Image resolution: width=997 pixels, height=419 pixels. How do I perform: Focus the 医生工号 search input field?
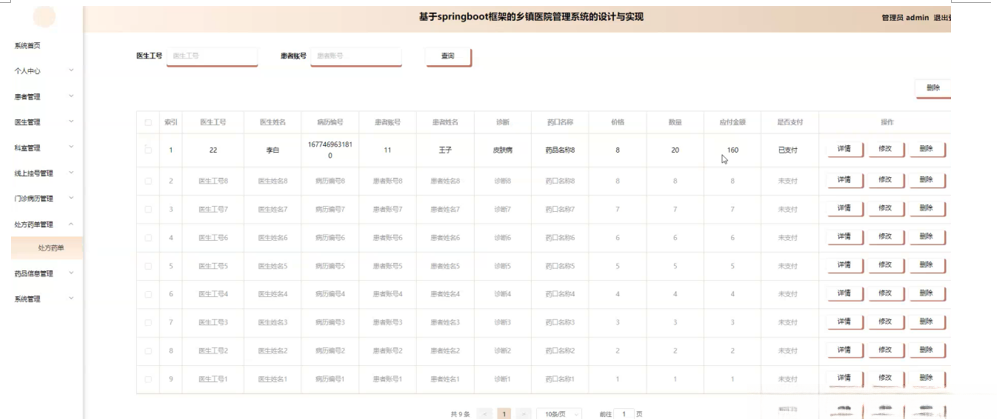point(212,56)
